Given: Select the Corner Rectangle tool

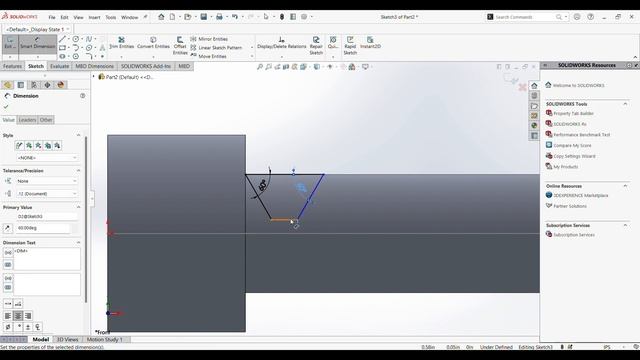Looking at the screenshot, I should click(x=62, y=48).
